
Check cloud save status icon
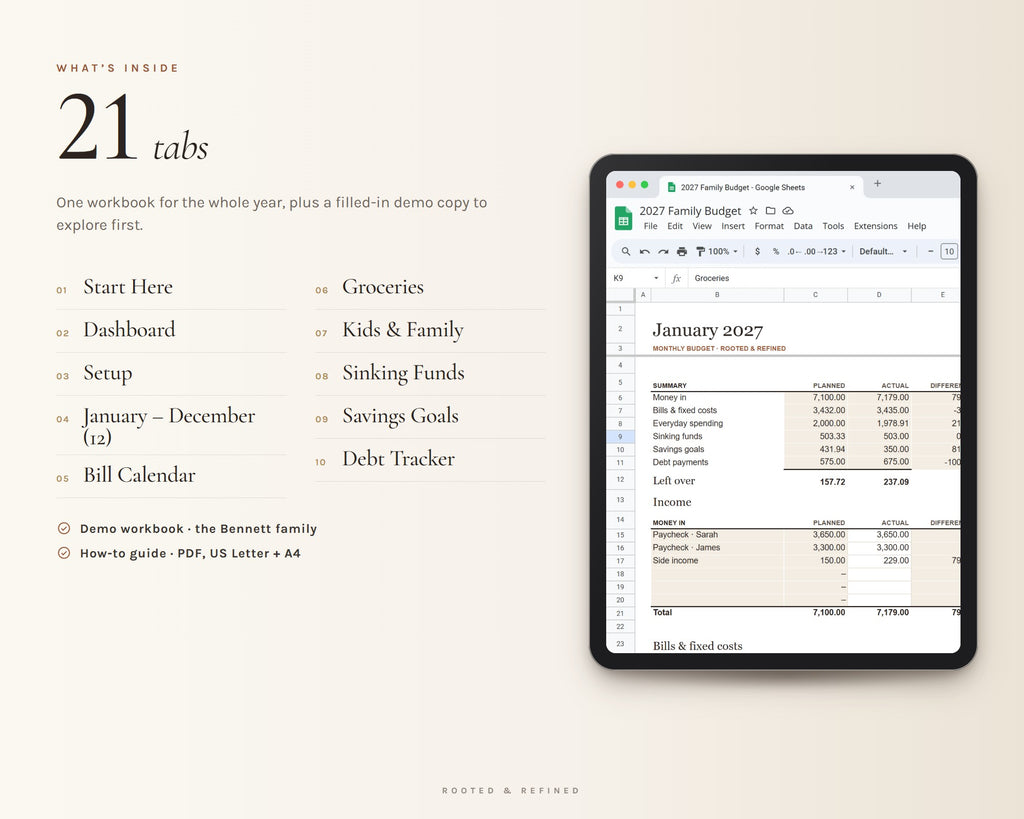[788, 211]
